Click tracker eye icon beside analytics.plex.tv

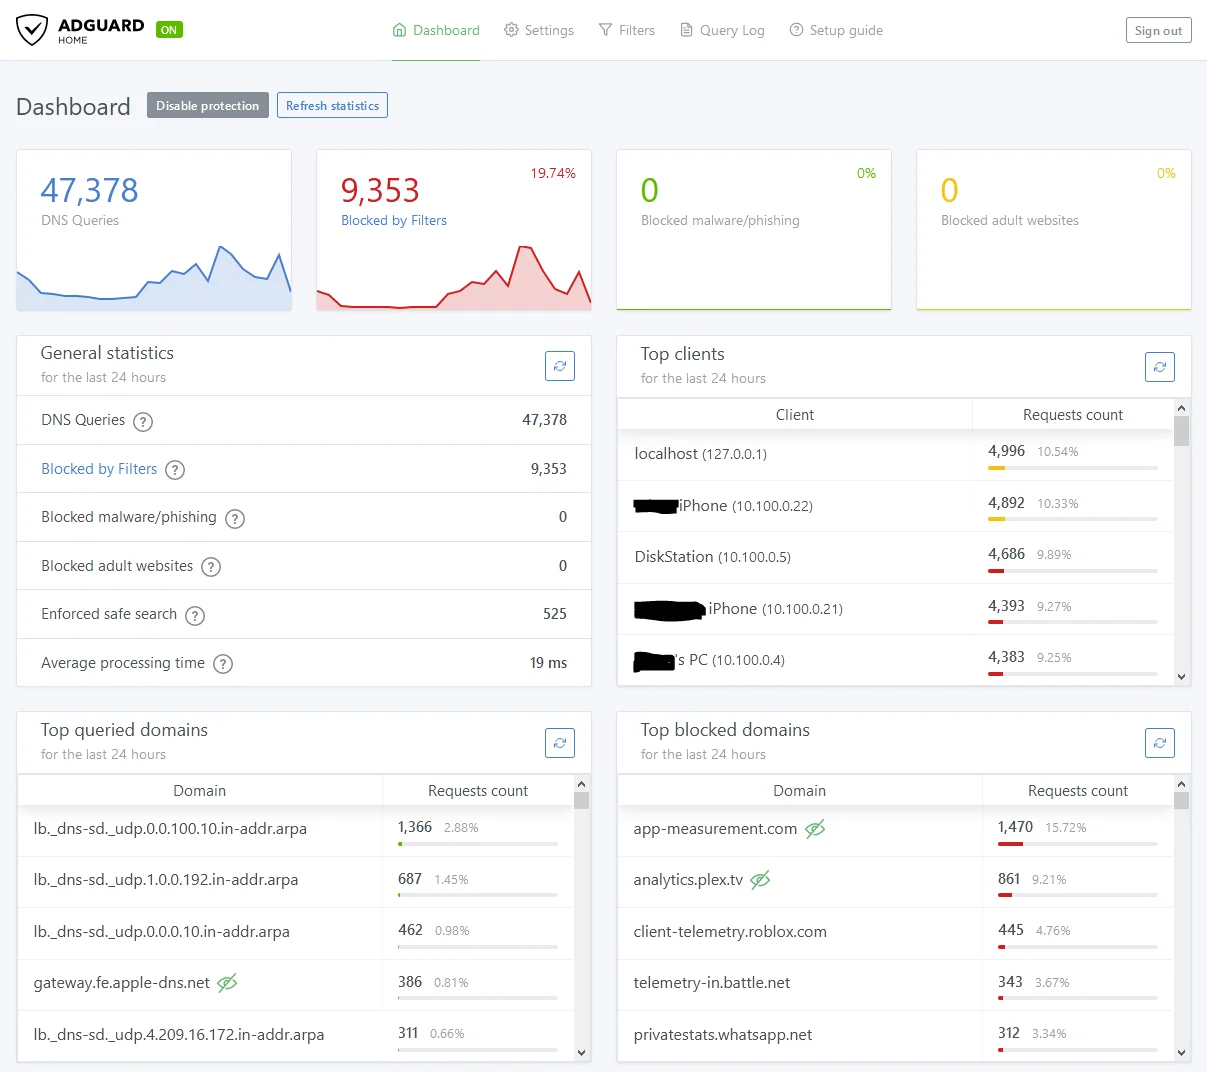[761, 880]
